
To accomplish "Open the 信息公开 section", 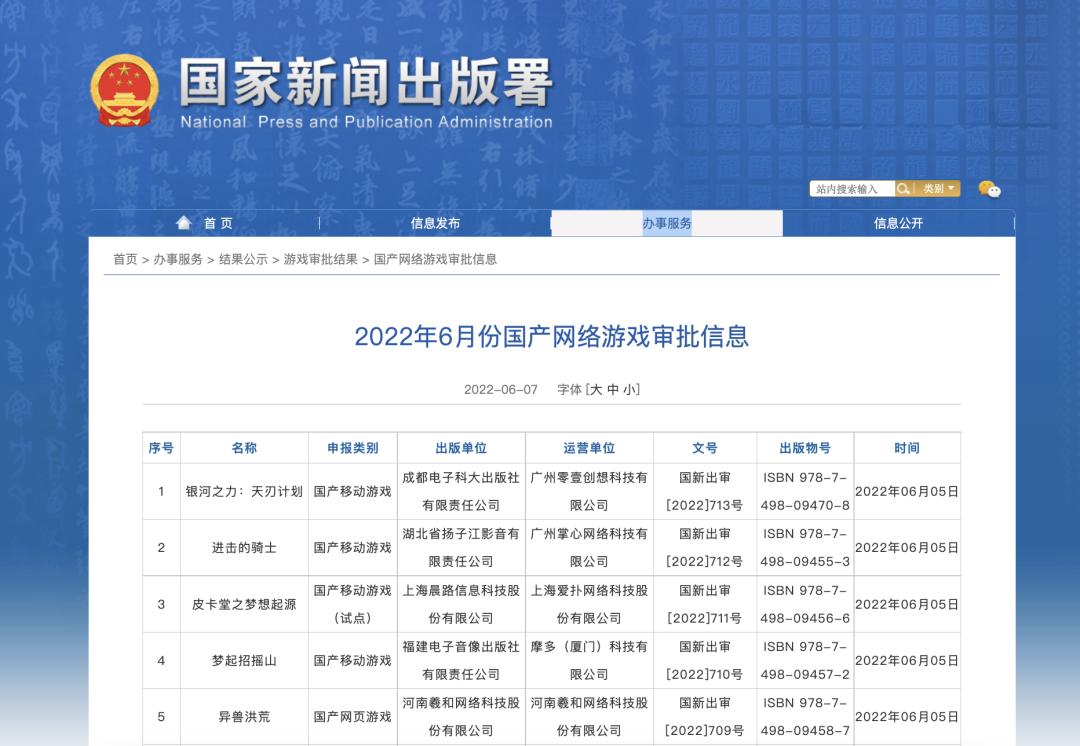I will [x=898, y=223].
